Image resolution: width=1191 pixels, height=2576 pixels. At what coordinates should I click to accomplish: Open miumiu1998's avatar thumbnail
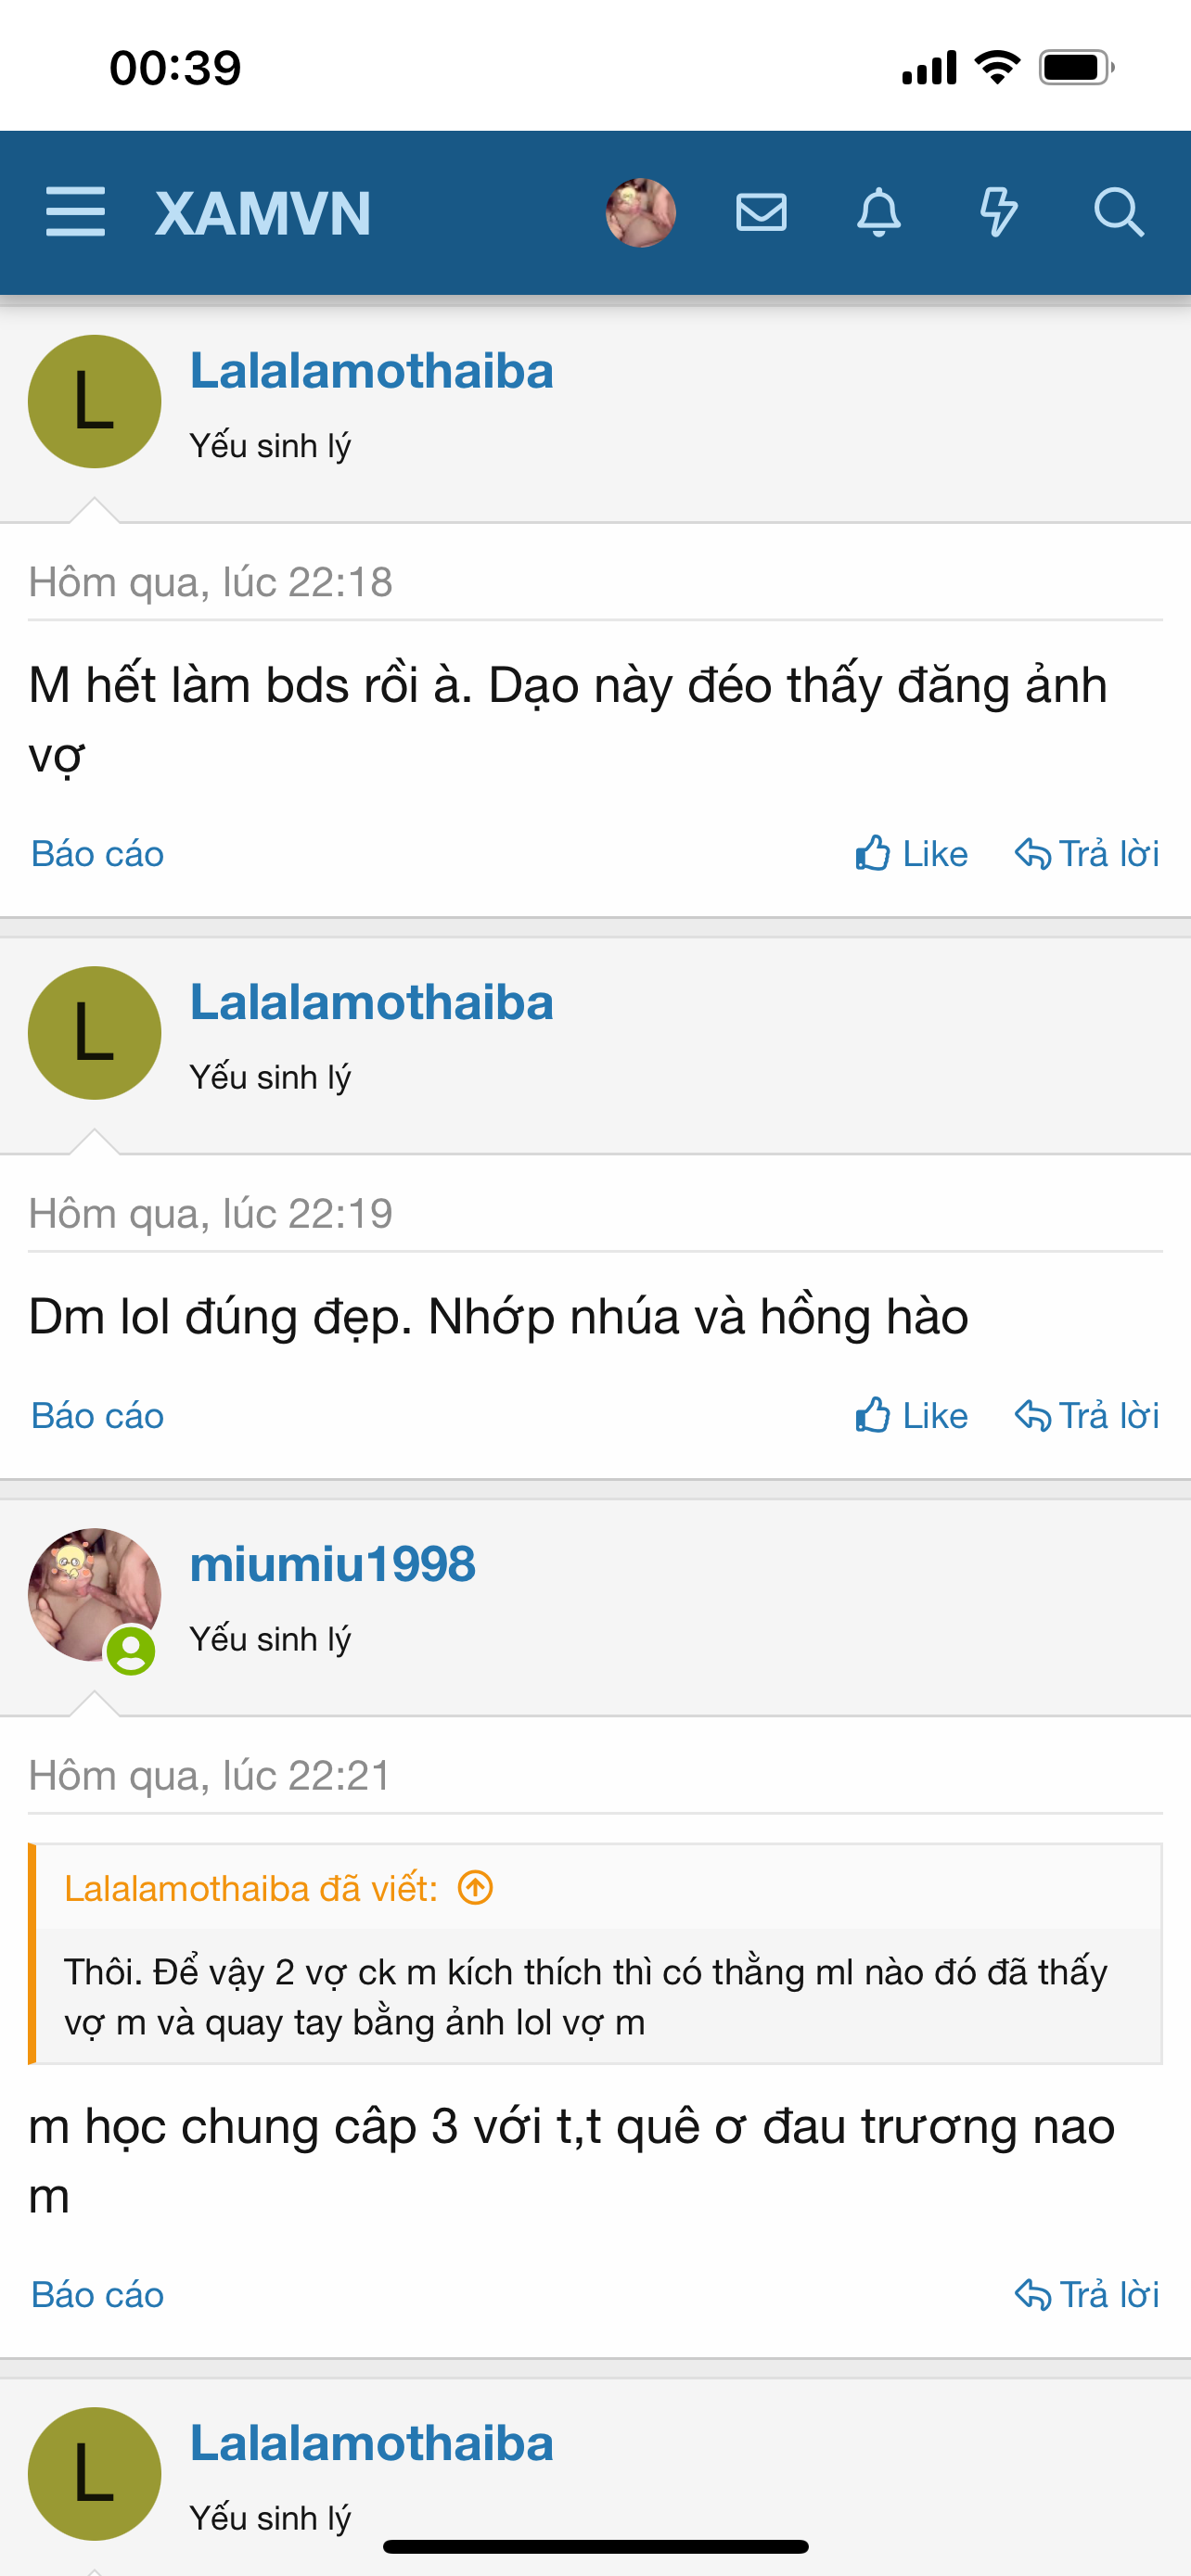pos(94,1594)
